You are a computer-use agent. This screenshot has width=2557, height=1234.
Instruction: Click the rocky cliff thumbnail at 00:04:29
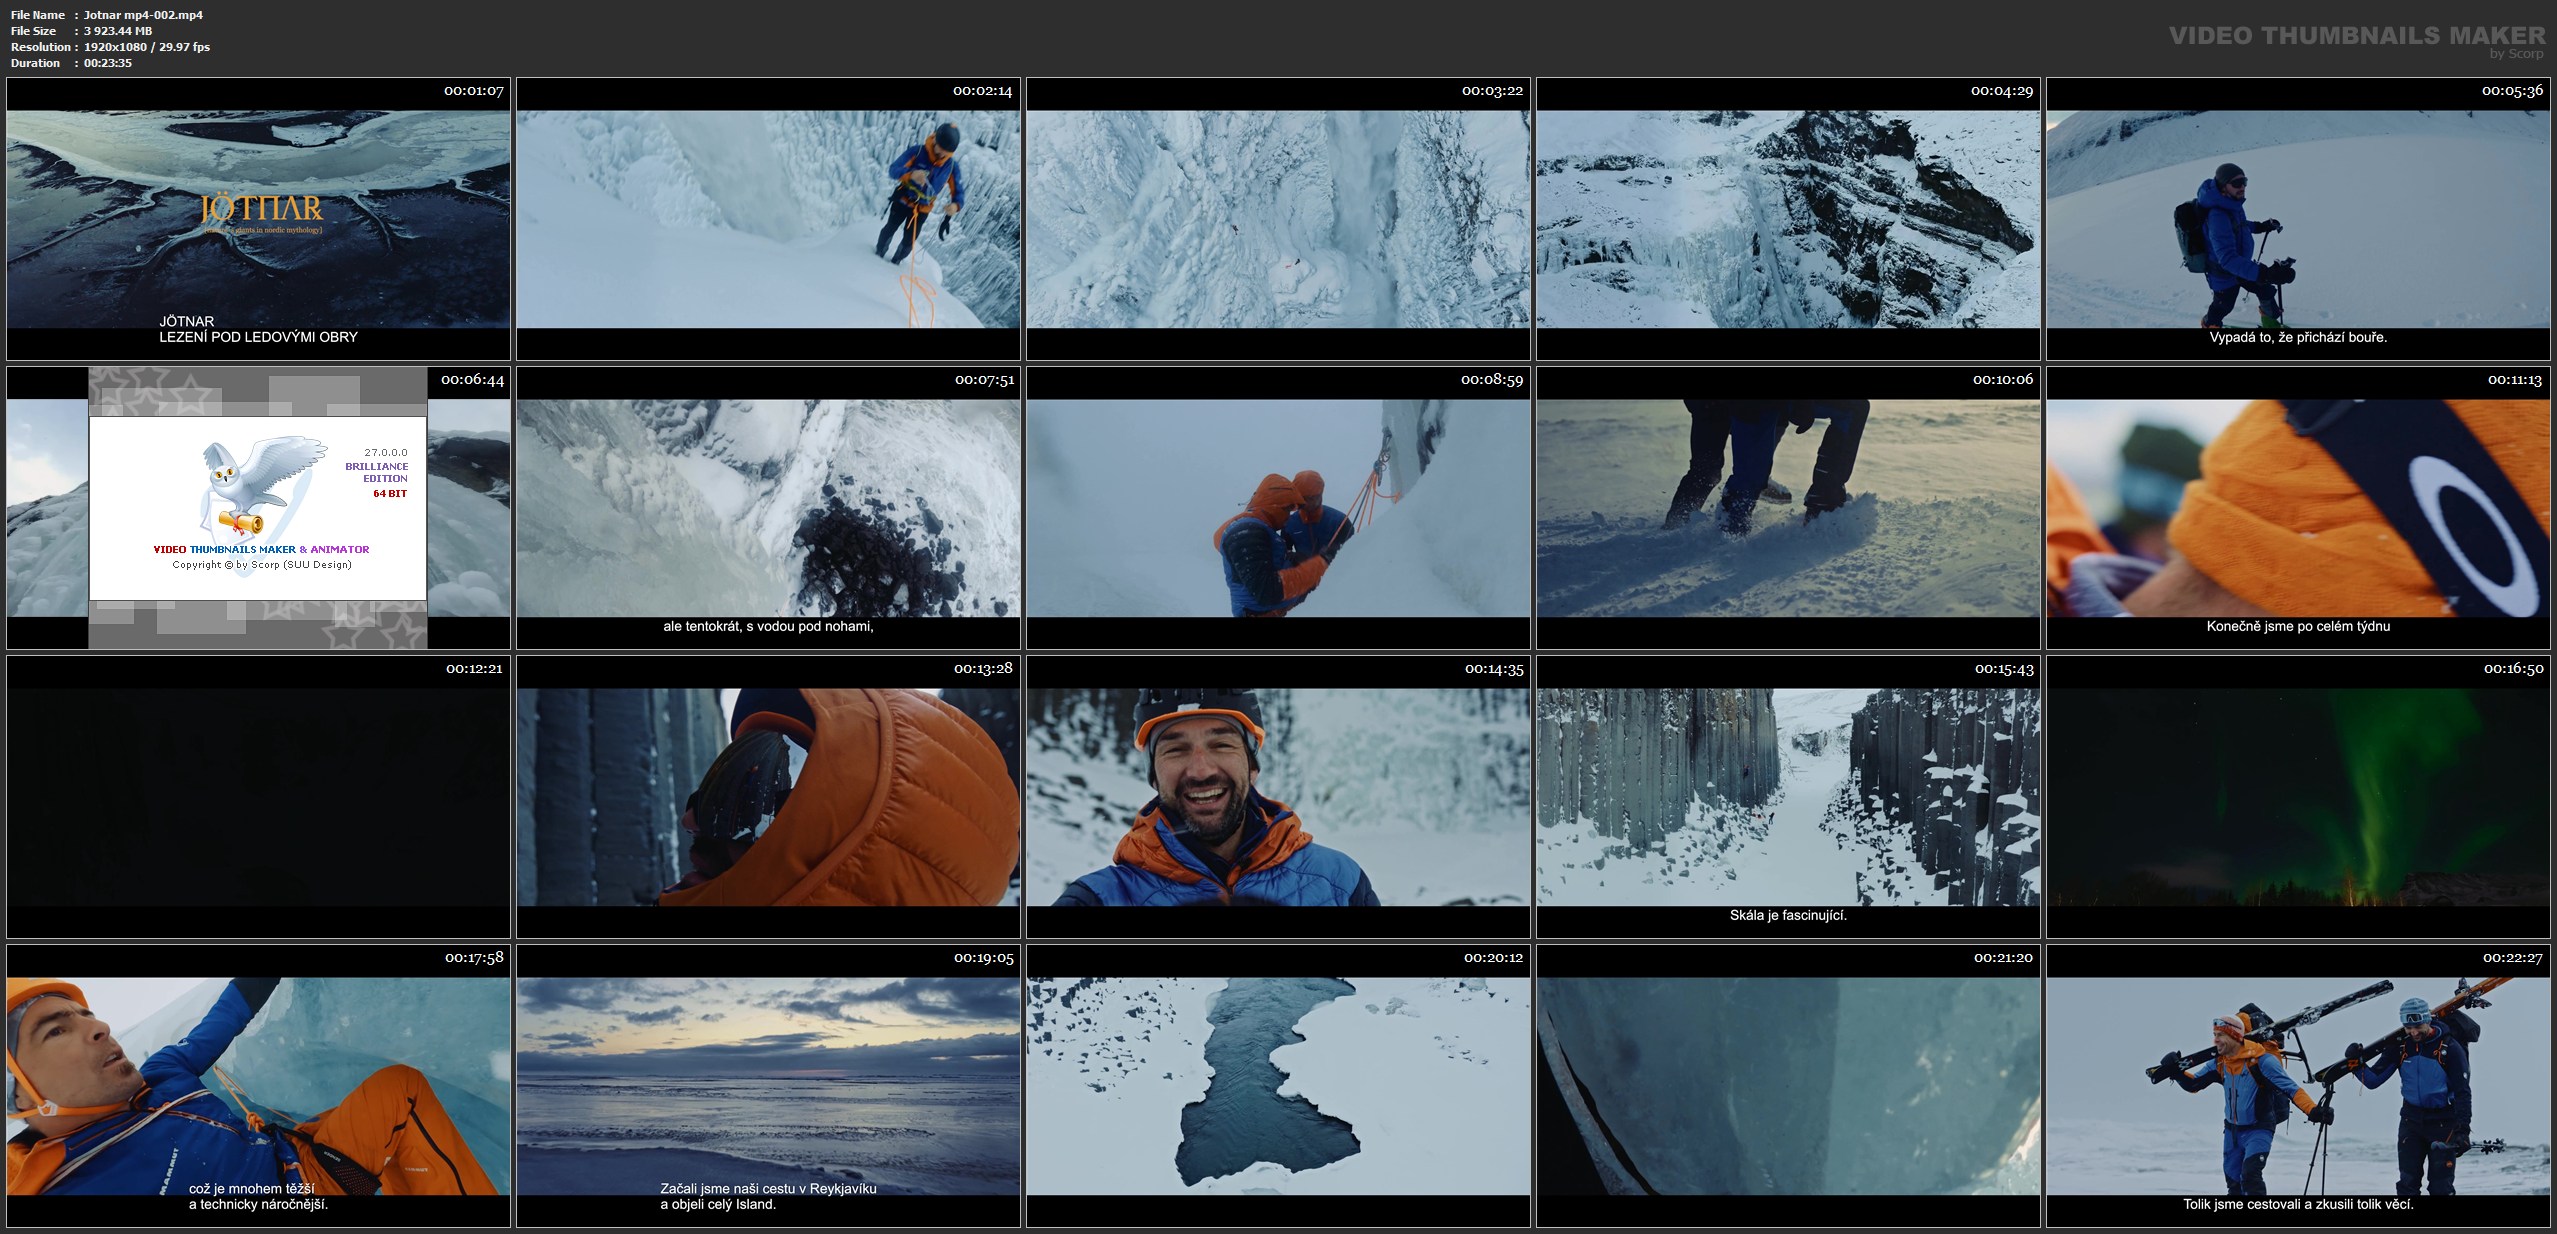click(1788, 218)
